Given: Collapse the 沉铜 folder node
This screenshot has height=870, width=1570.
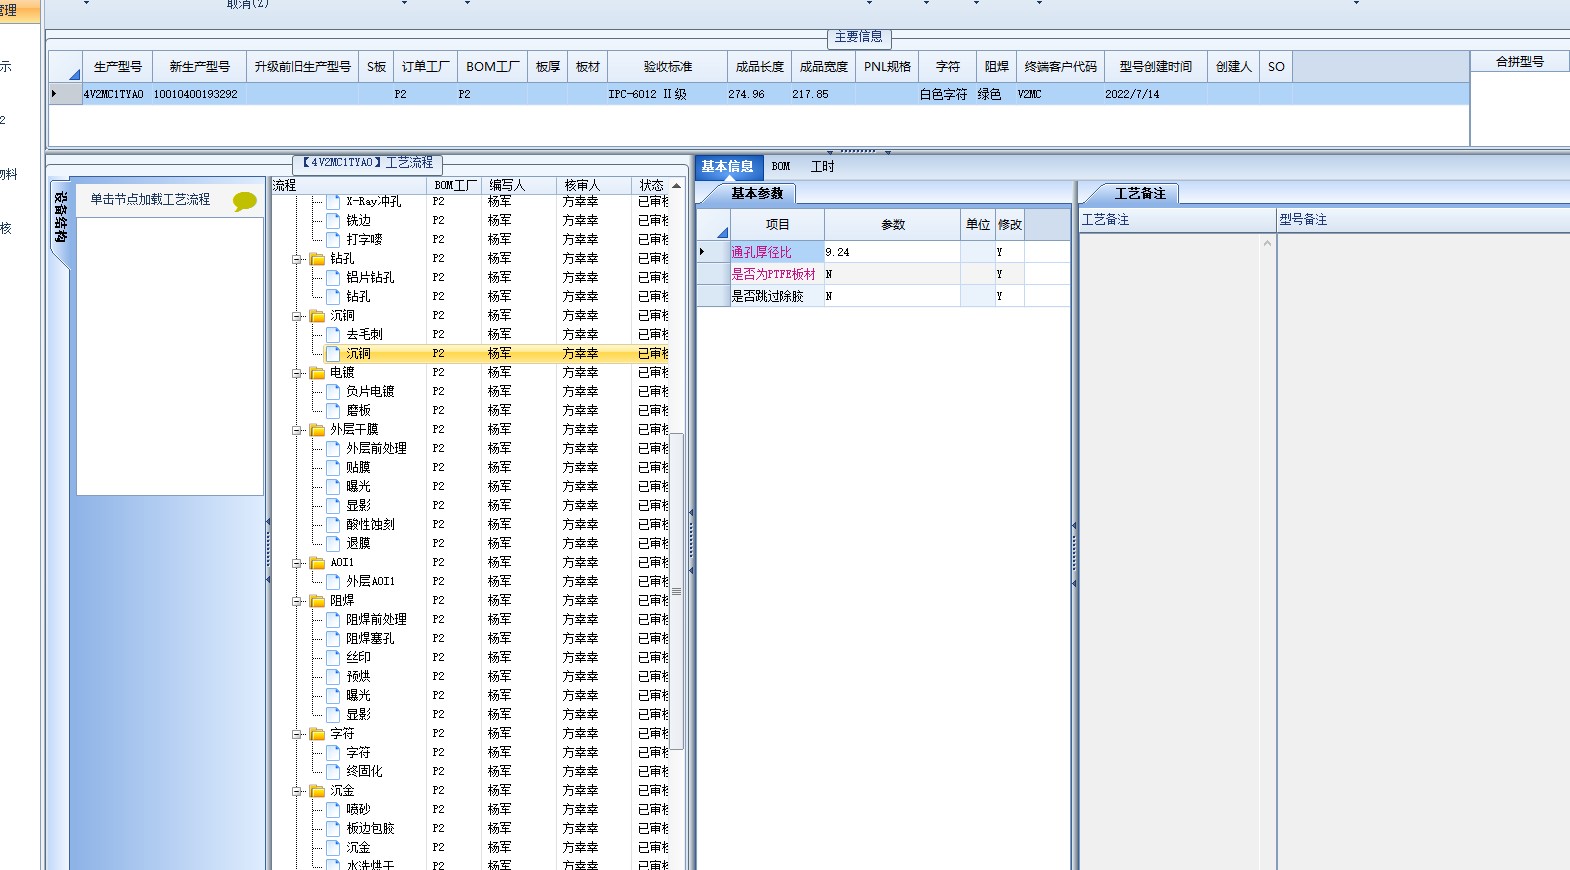Looking at the screenshot, I should point(297,316).
